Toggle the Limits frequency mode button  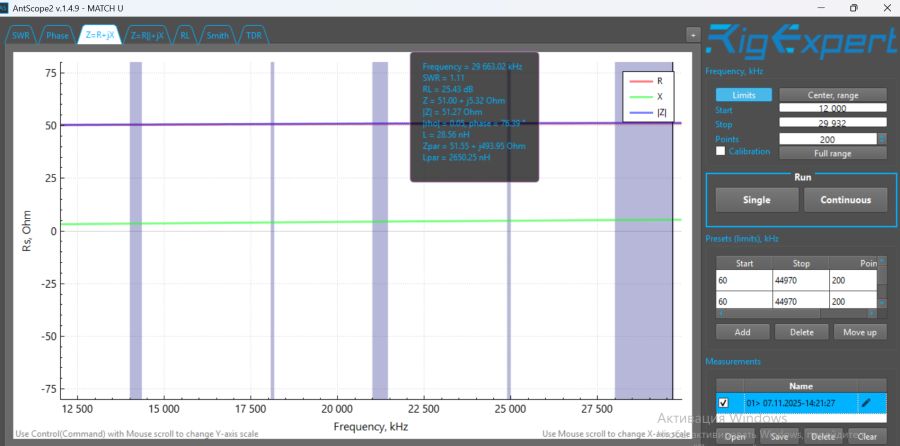(743, 95)
